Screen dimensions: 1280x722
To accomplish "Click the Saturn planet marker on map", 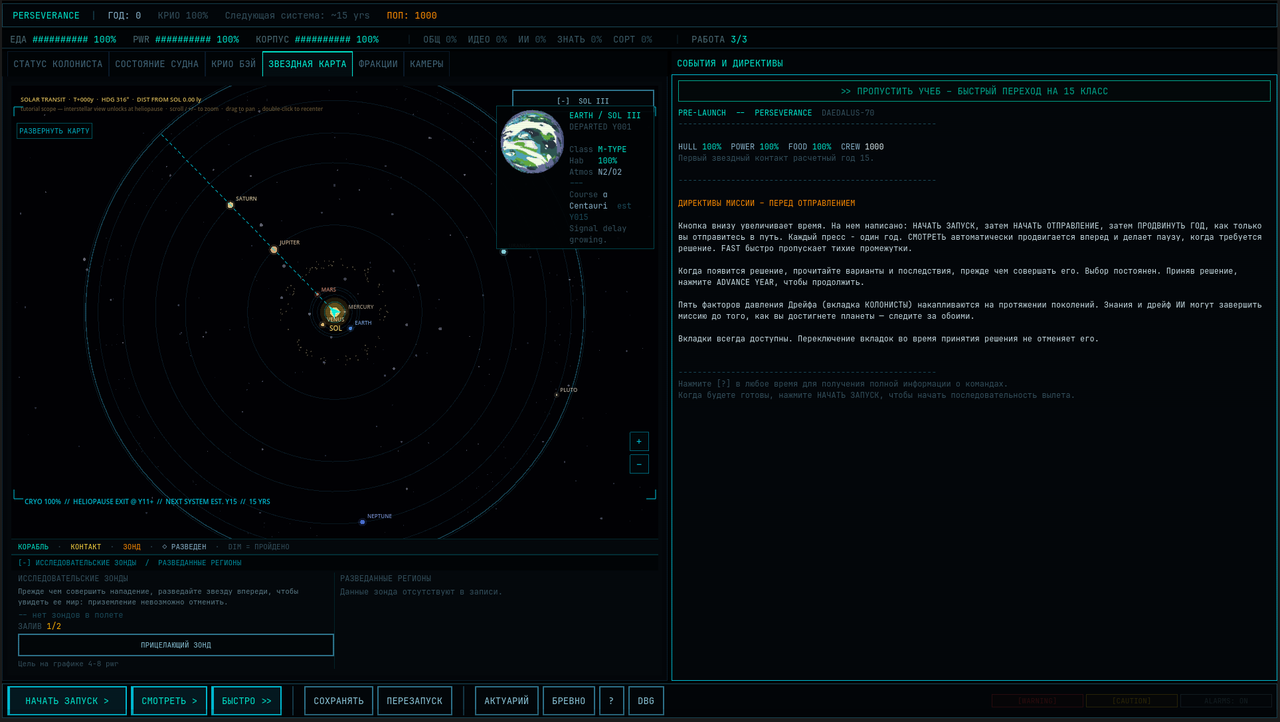I will pyautogui.click(x=230, y=204).
